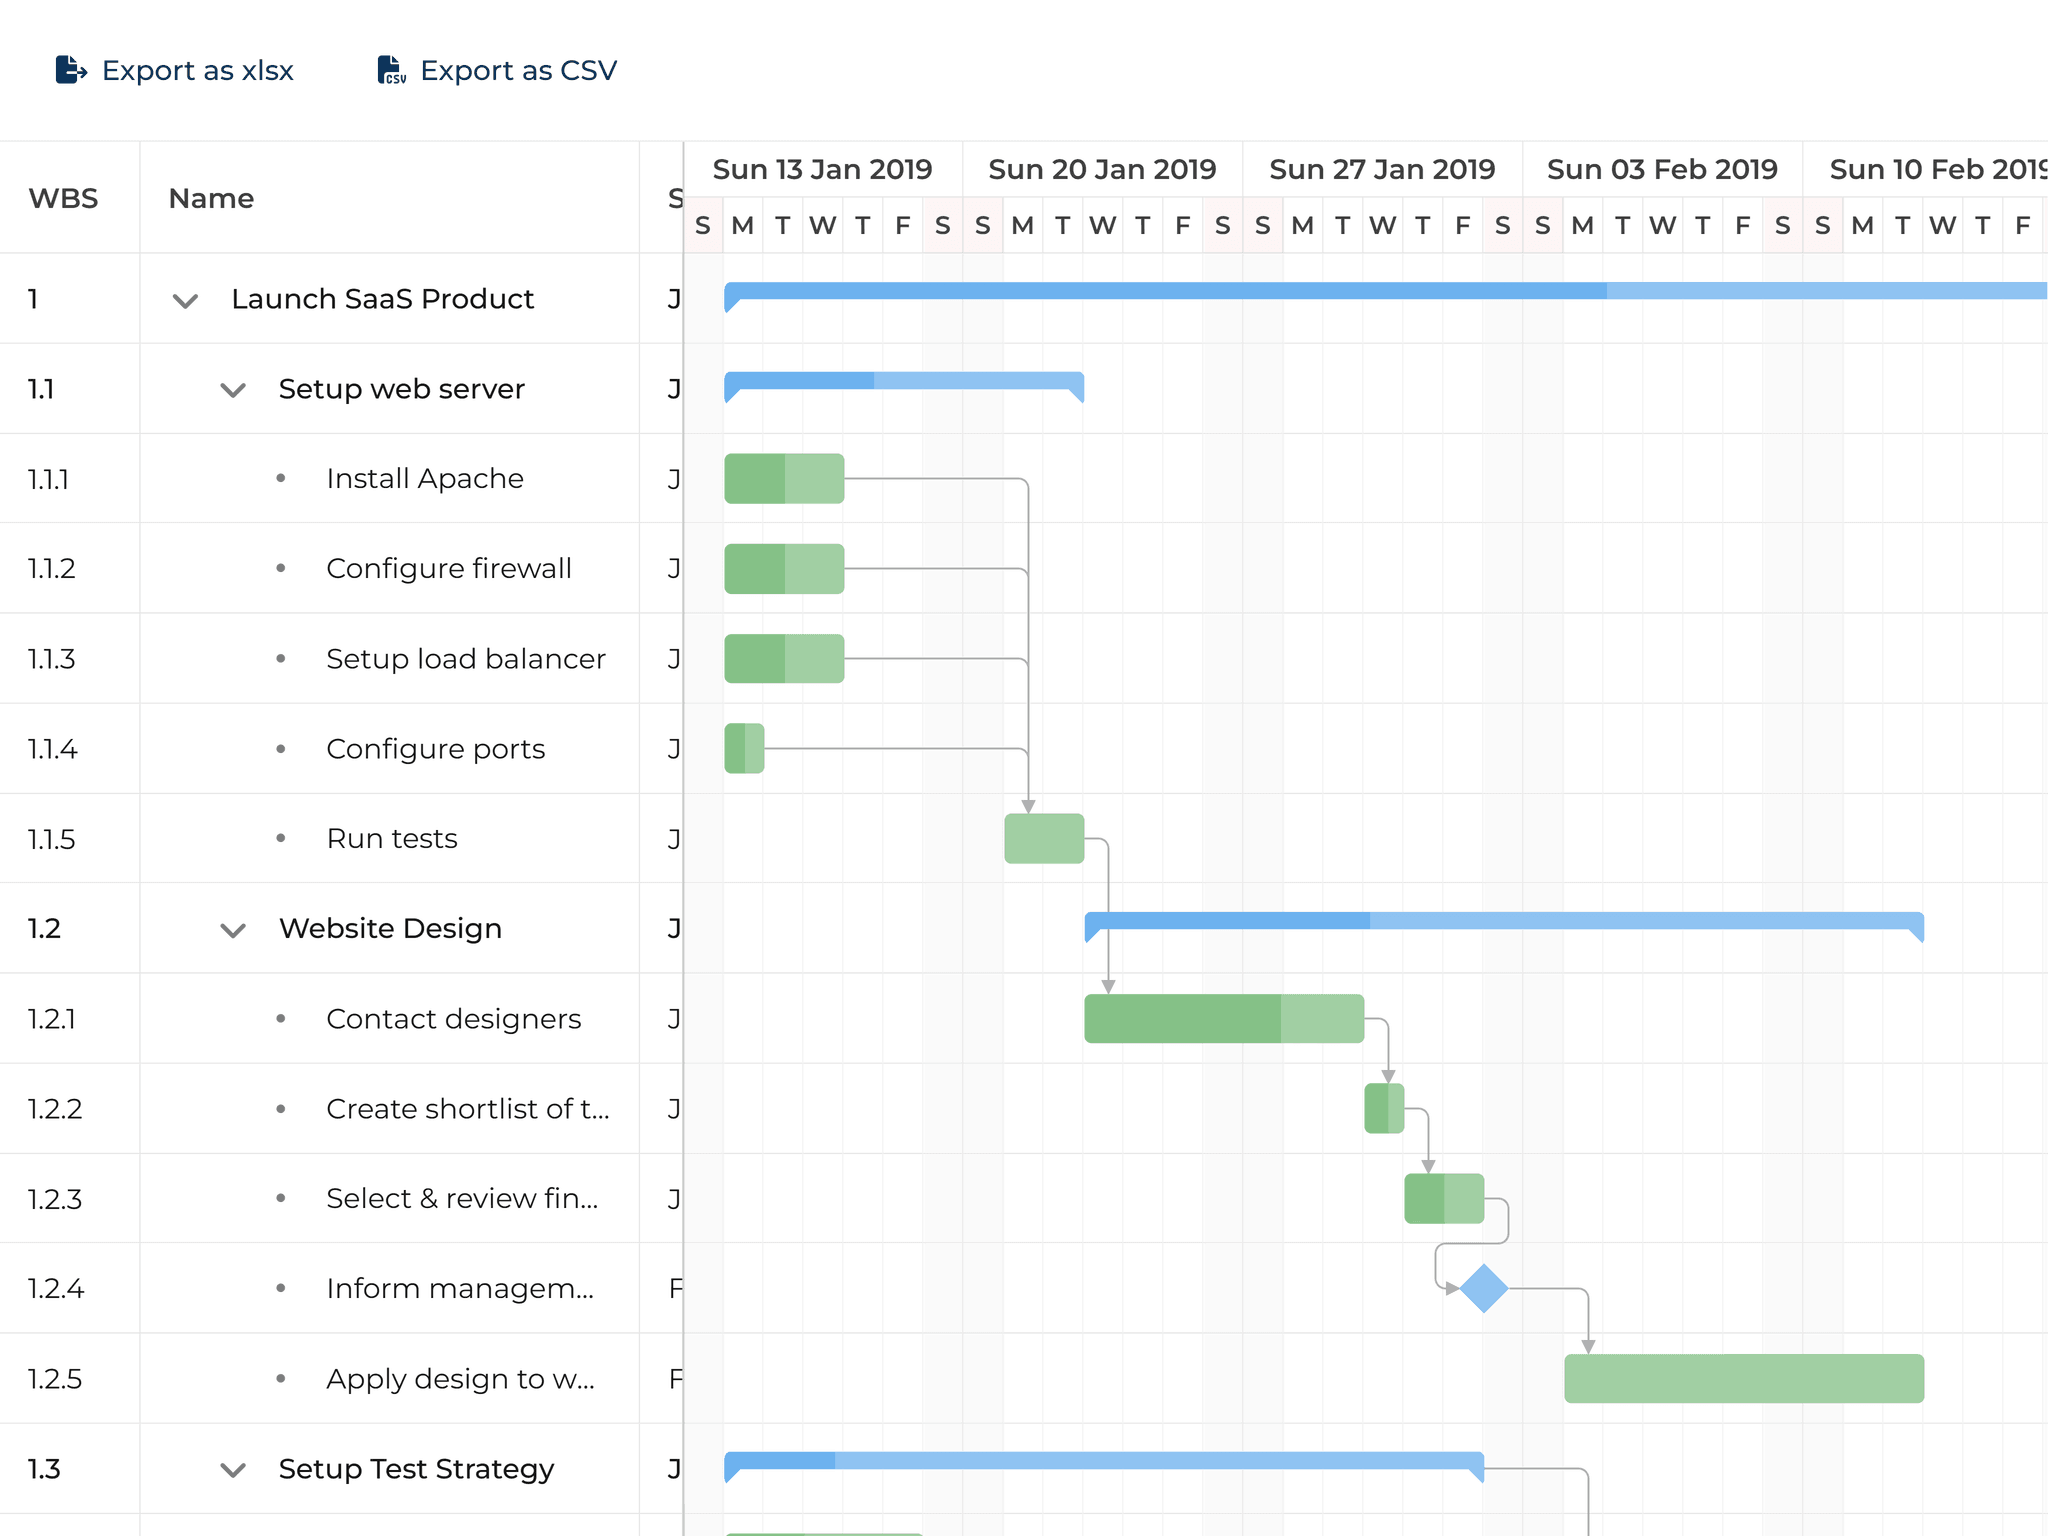The image size is (2048, 1536).
Task: Click the dot icon beside Contact designers
Action: pyautogui.click(x=281, y=1018)
